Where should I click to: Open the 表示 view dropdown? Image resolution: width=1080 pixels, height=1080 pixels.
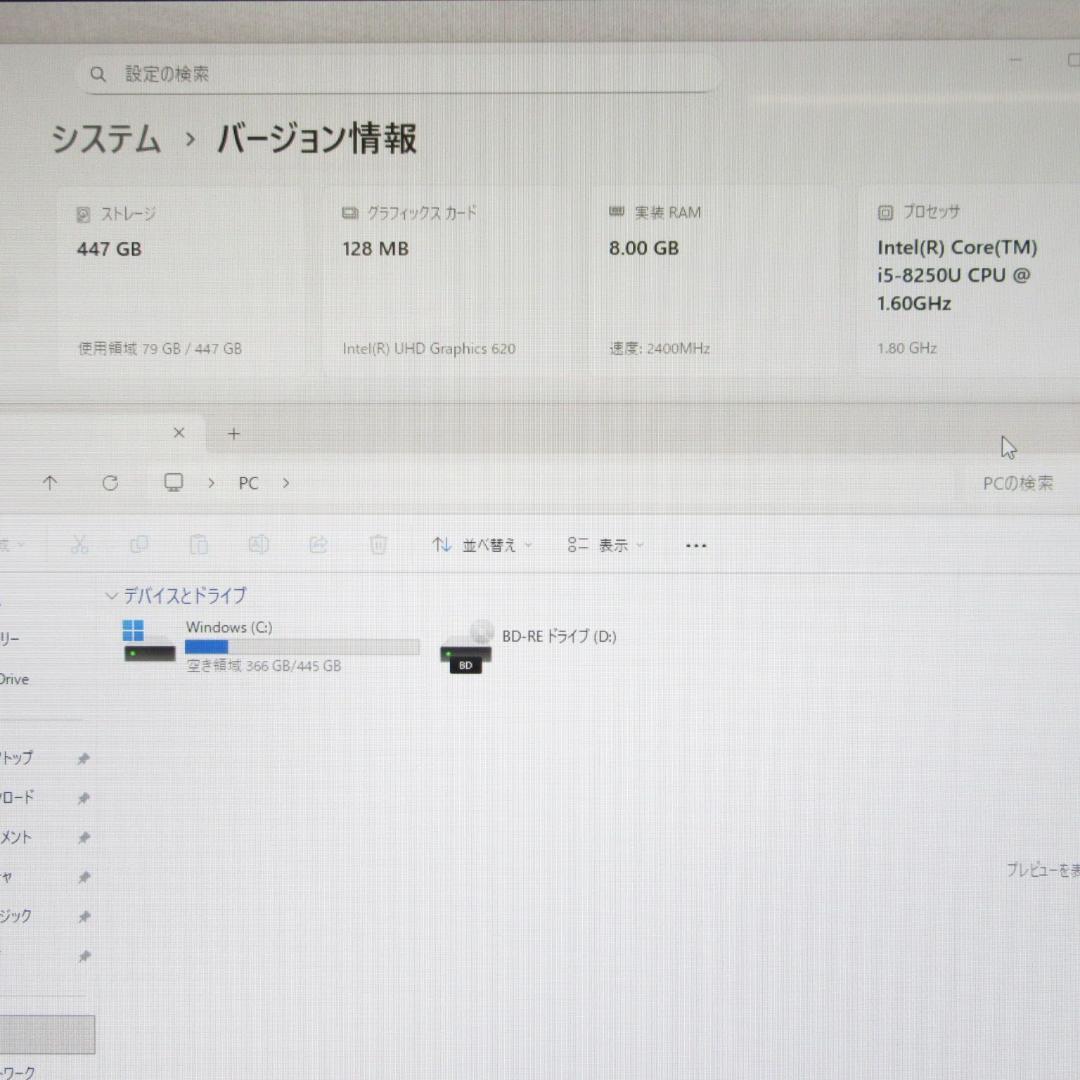[x=604, y=545]
